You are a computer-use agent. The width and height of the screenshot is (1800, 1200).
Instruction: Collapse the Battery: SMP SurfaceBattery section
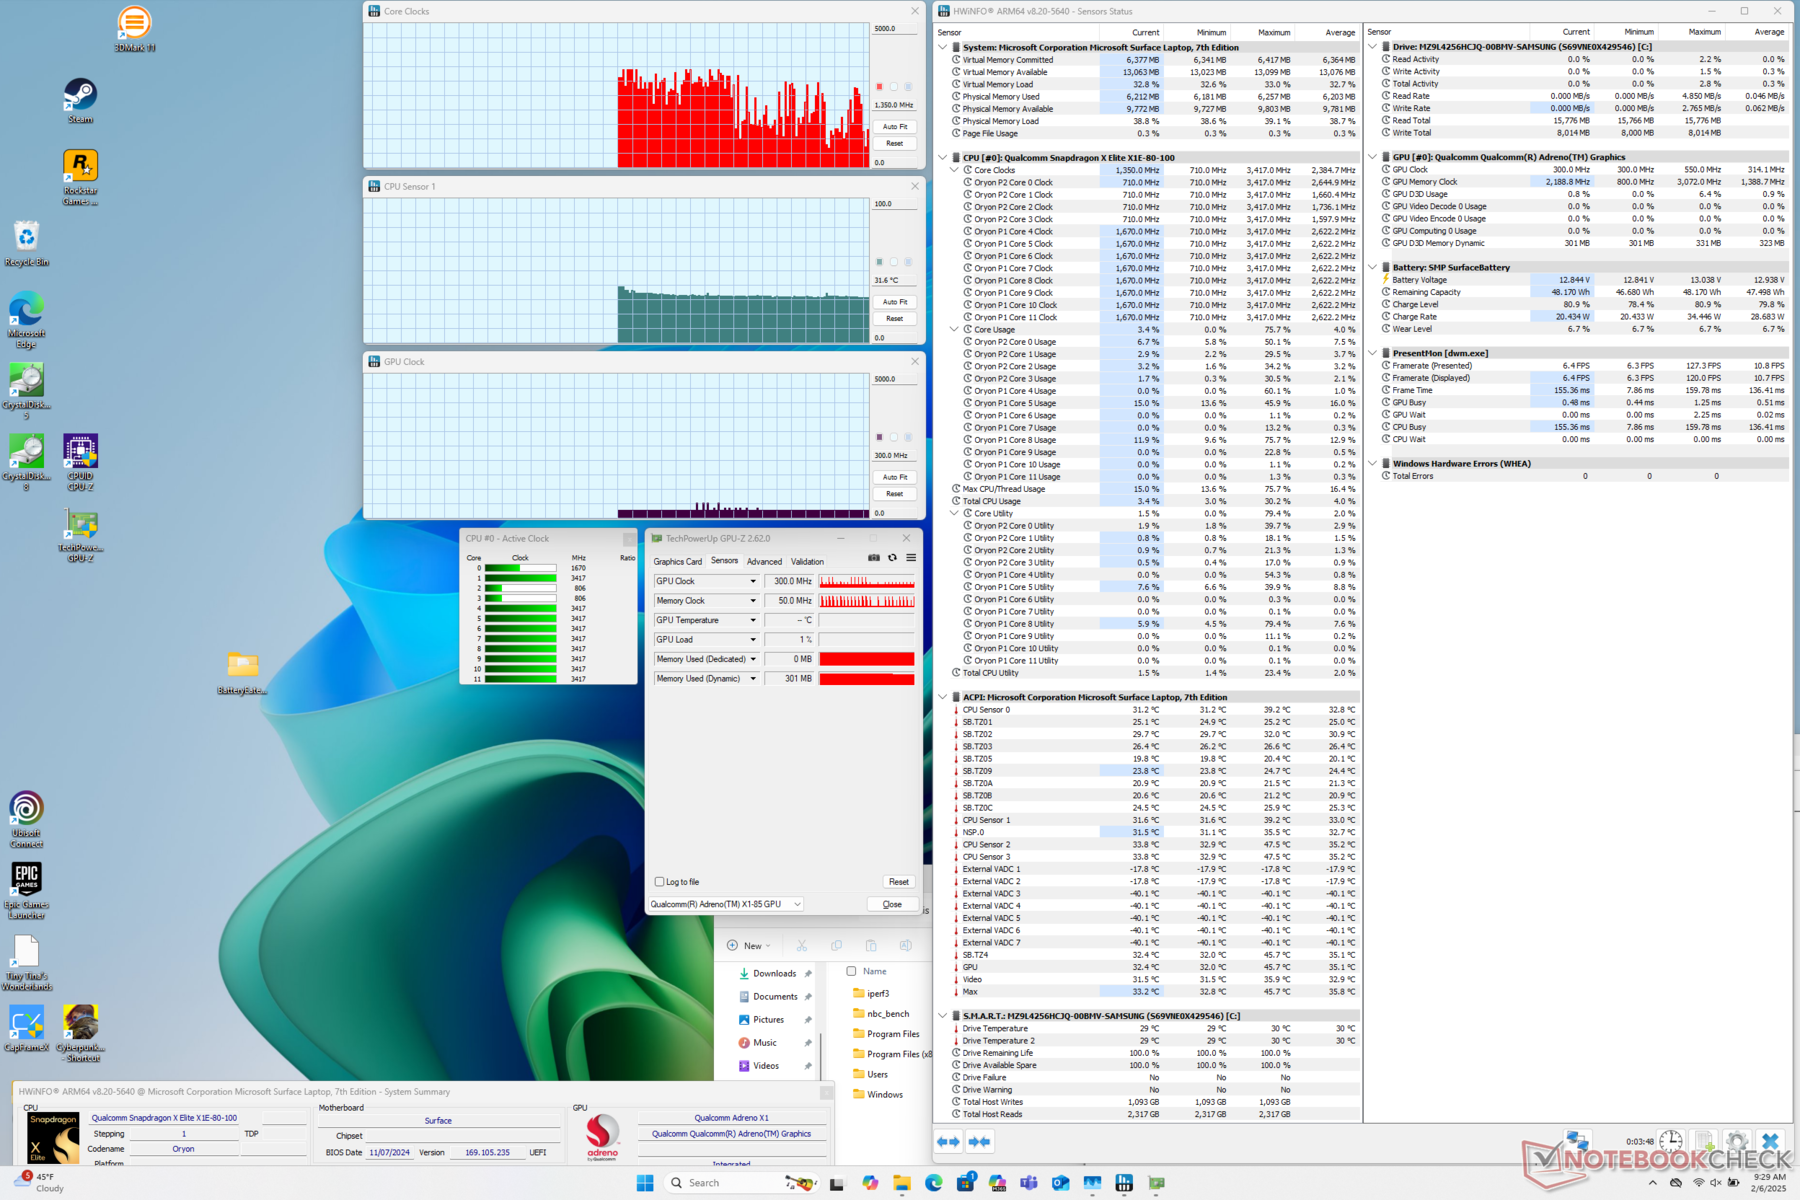click(x=1372, y=268)
